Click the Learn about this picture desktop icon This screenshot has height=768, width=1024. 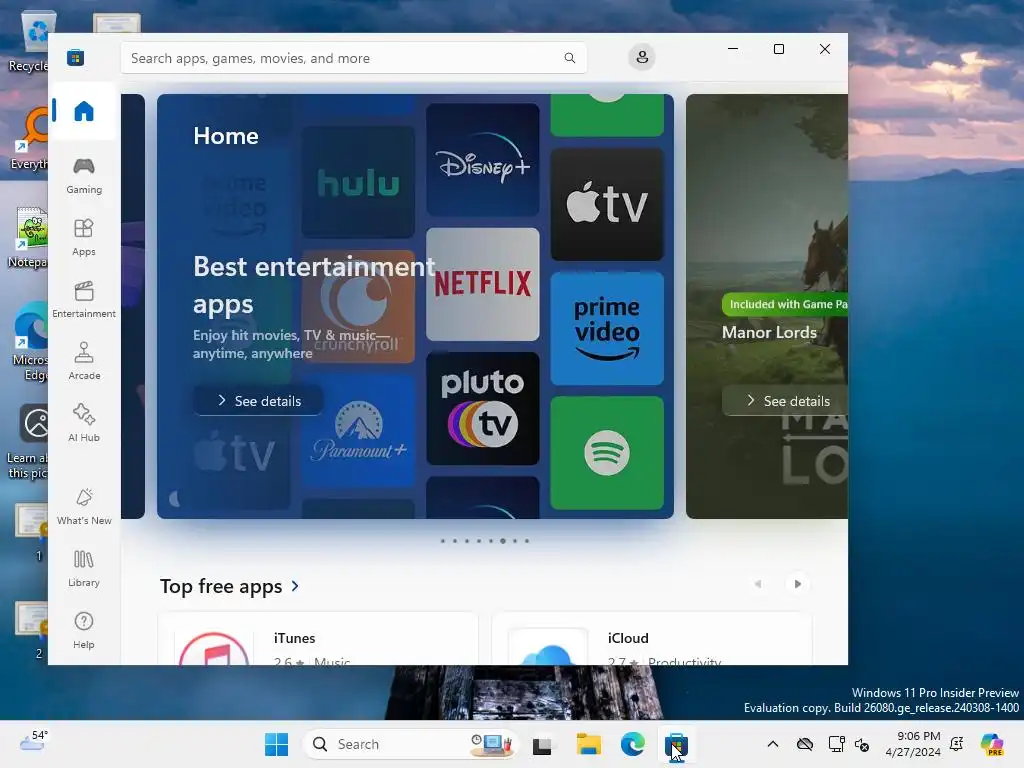point(27,441)
